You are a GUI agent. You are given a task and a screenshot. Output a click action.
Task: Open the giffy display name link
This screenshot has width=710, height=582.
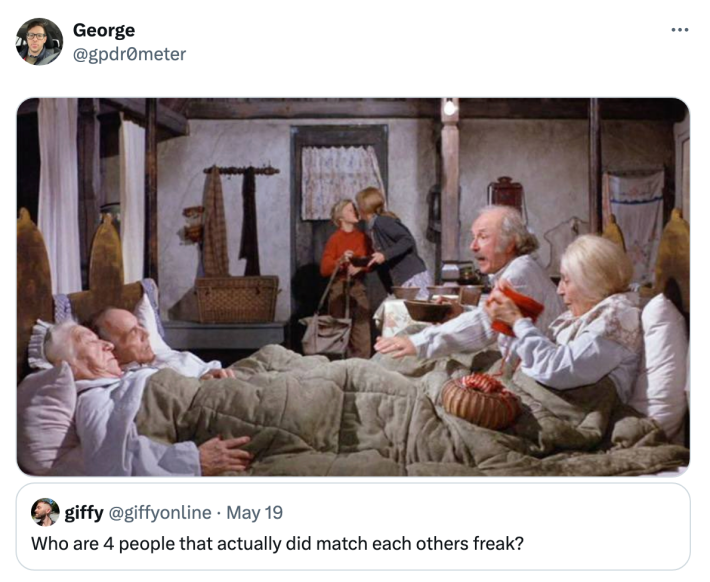(84, 513)
